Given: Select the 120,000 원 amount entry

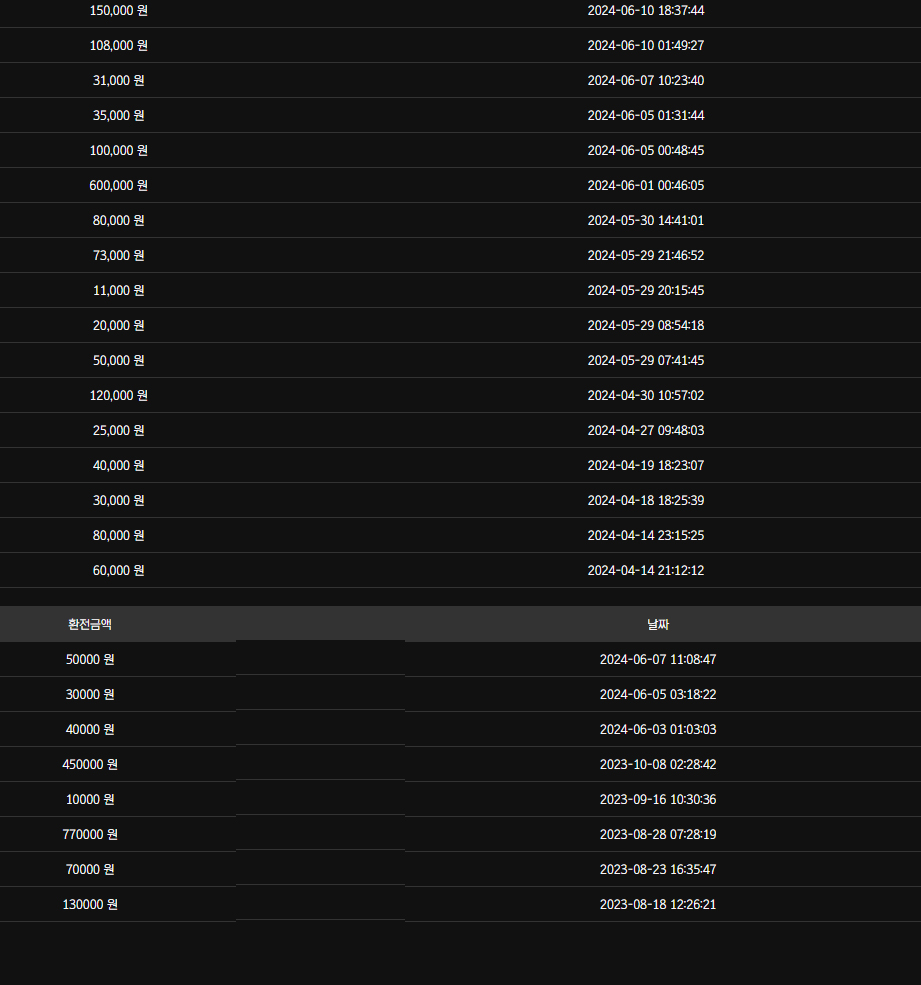Looking at the screenshot, I should pos(118,395).
